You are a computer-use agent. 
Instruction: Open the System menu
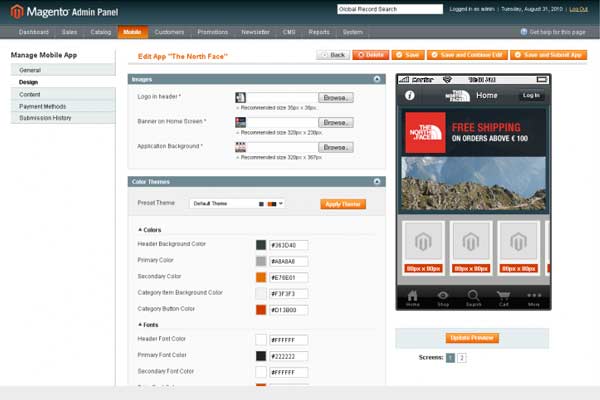352,32
